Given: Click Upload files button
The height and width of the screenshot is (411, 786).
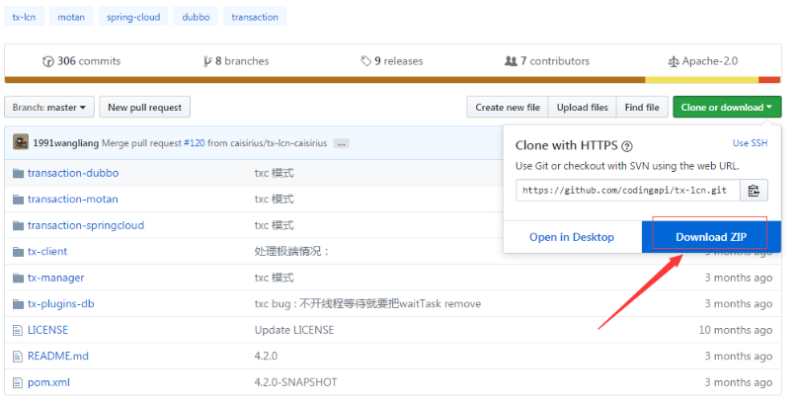Looking at the screenshot, I should tap(582, 107).
